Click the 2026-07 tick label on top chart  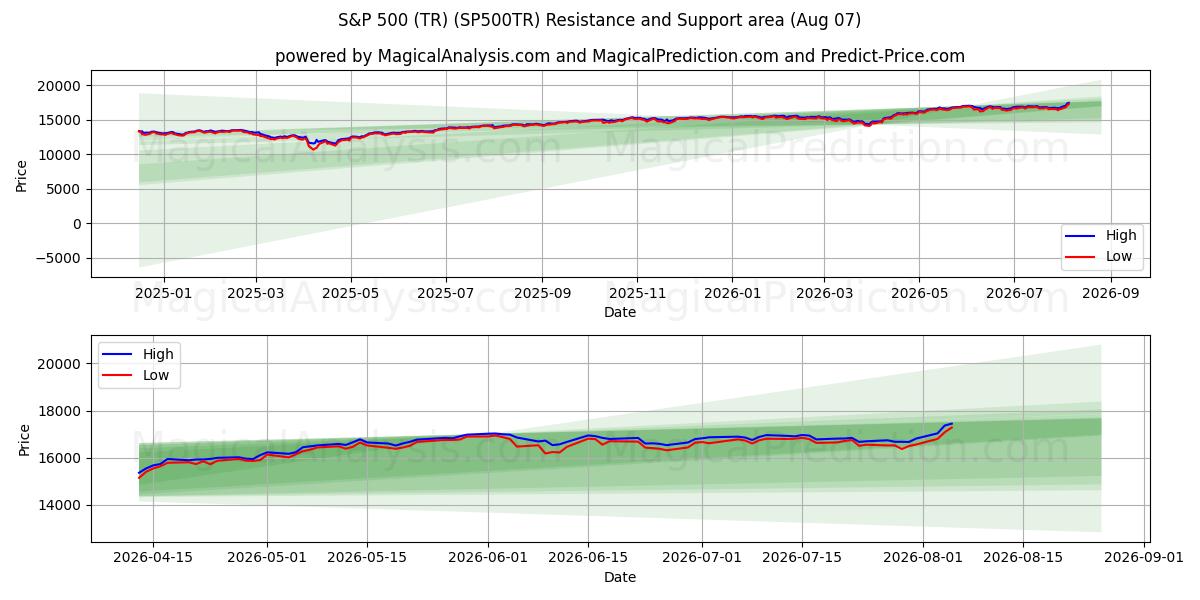tap(1013, 294)
